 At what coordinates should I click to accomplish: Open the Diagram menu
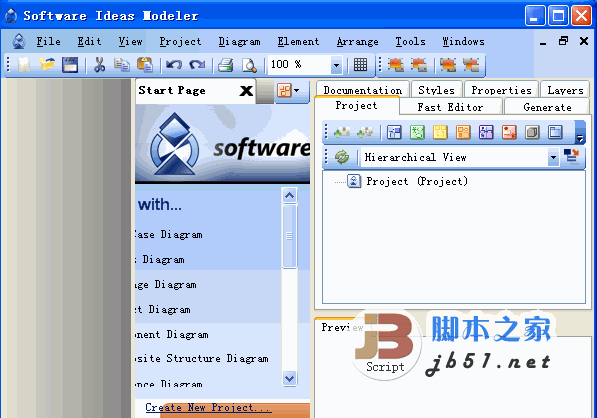coord(239,41)
